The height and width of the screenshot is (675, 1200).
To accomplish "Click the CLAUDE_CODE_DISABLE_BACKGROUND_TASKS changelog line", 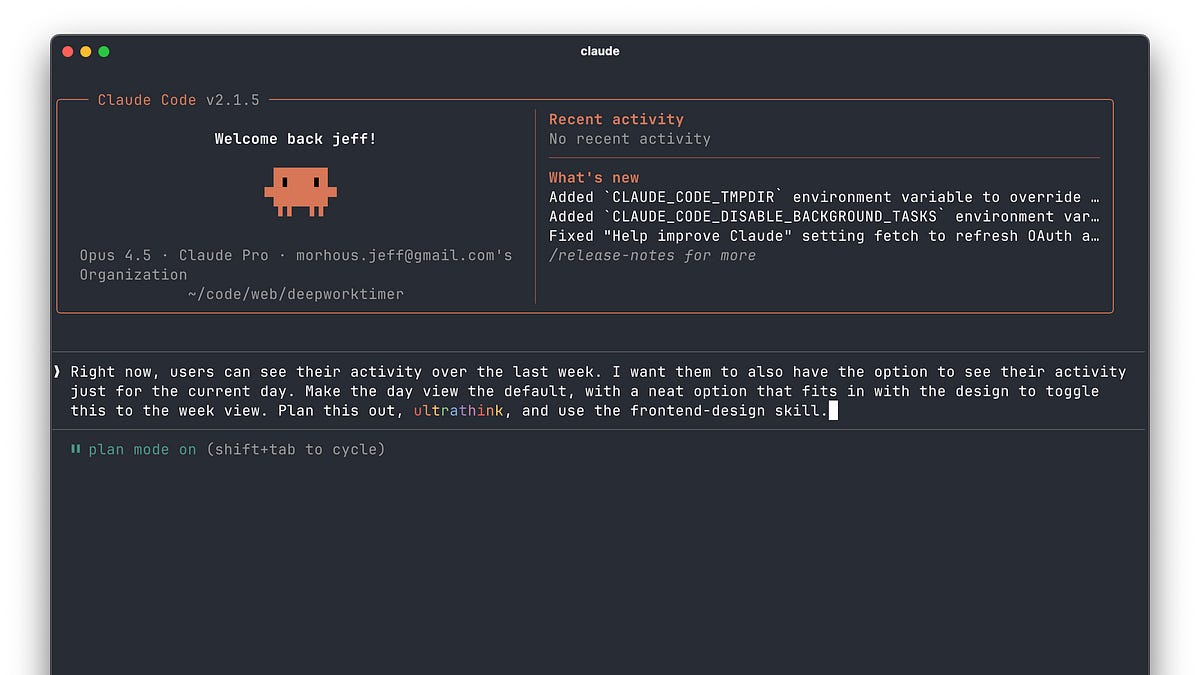I will (x=824, y=217).
